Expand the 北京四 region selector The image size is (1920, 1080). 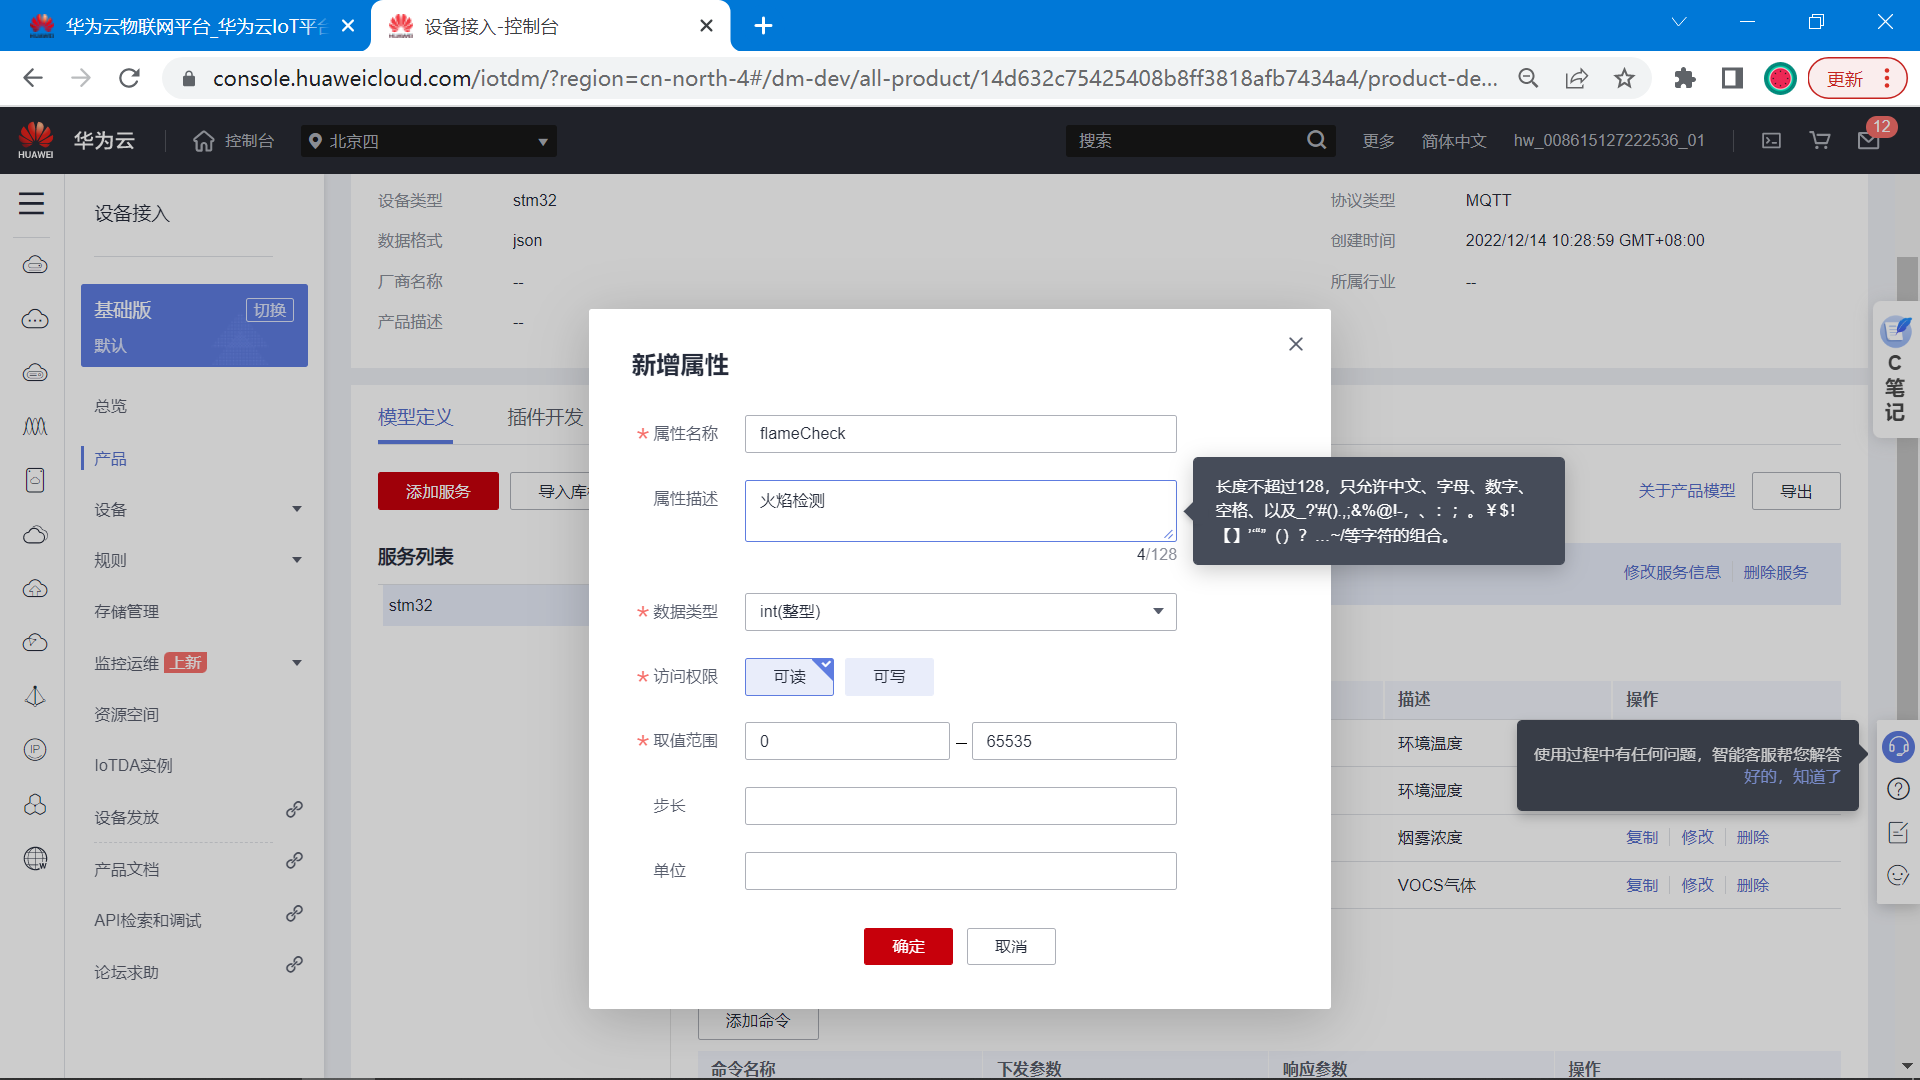tap(429, 141)
